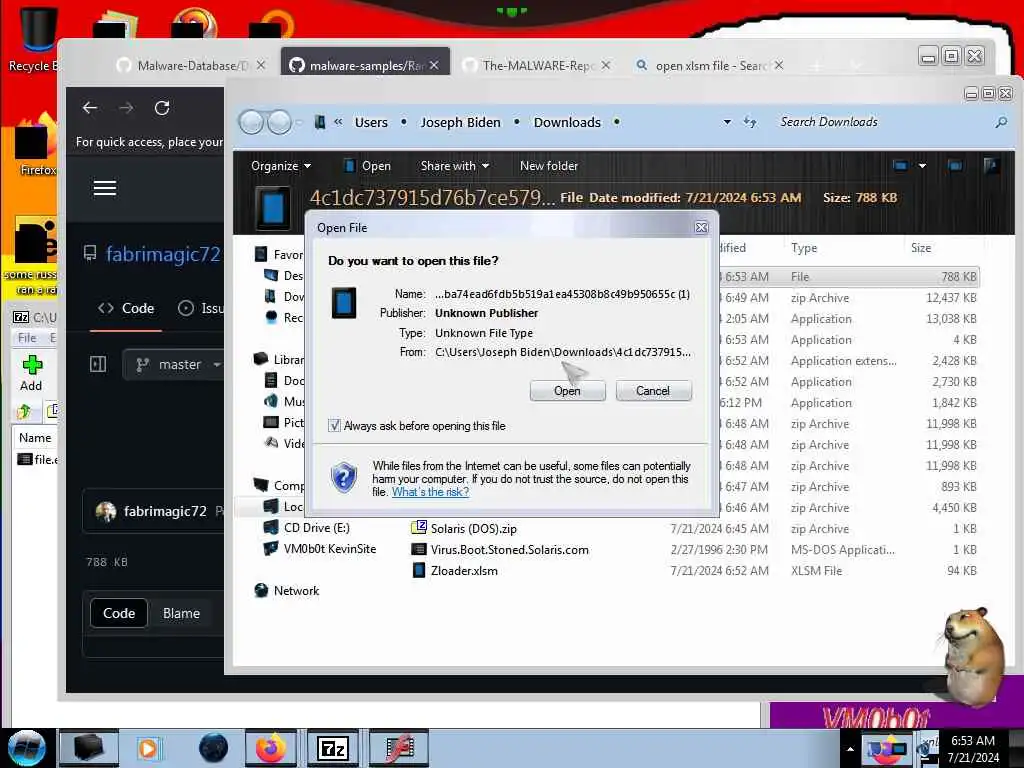Open Firefox from the taskbar
This screenshot has width=1024, height=768.
point(271,748)
